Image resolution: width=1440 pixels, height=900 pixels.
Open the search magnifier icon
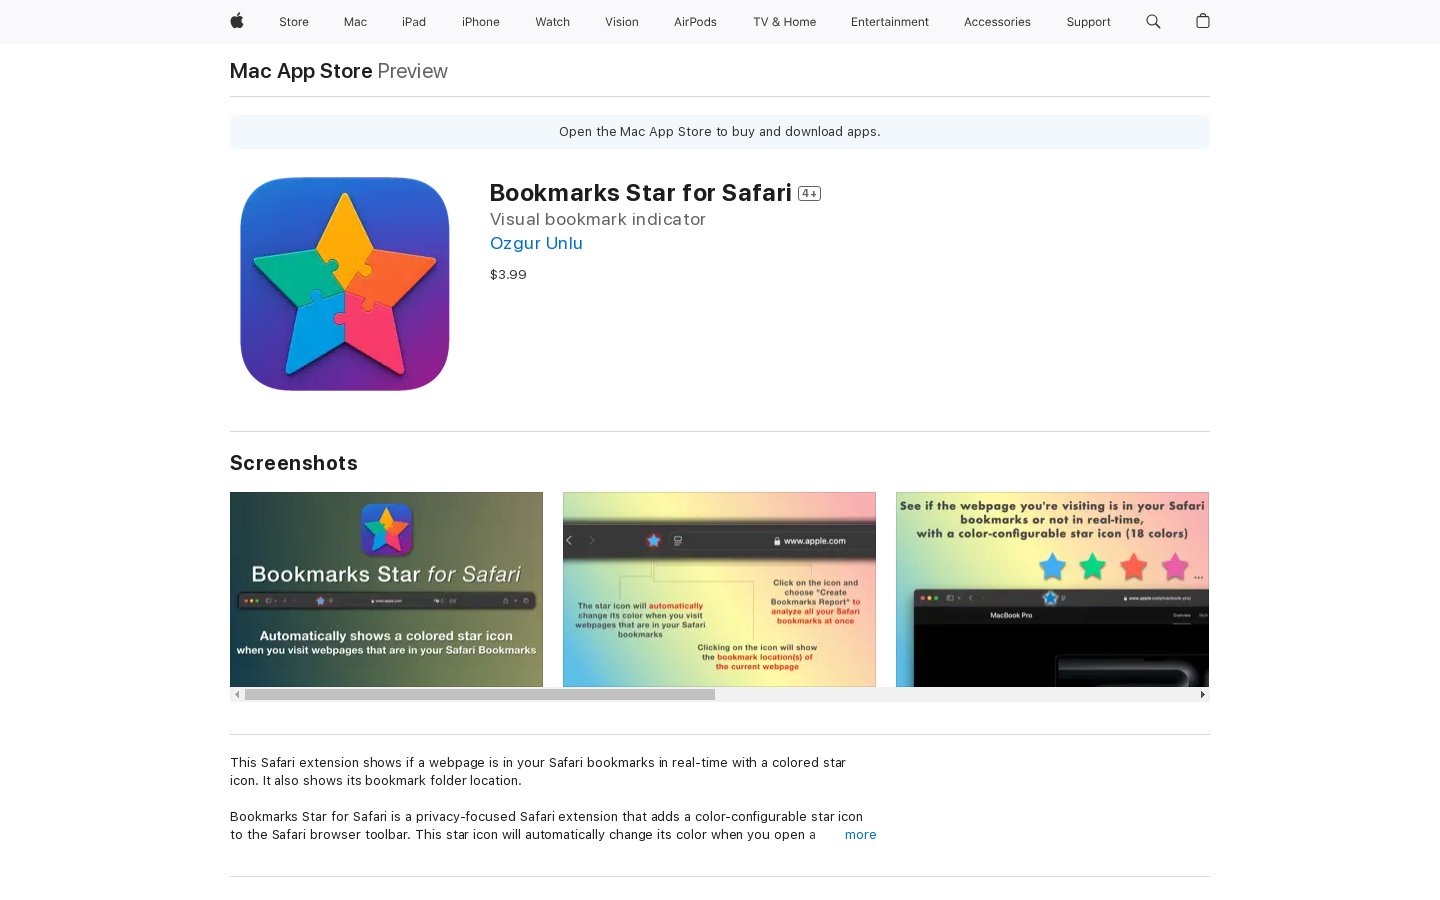pos(1153,21)
